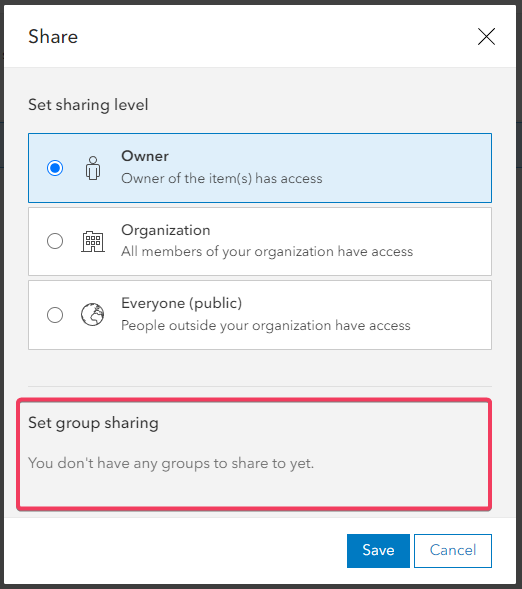Viewport: 522px width, 589px height.
Task: Click the 'You don't have any groups' message
Action: tap(171, 463)
